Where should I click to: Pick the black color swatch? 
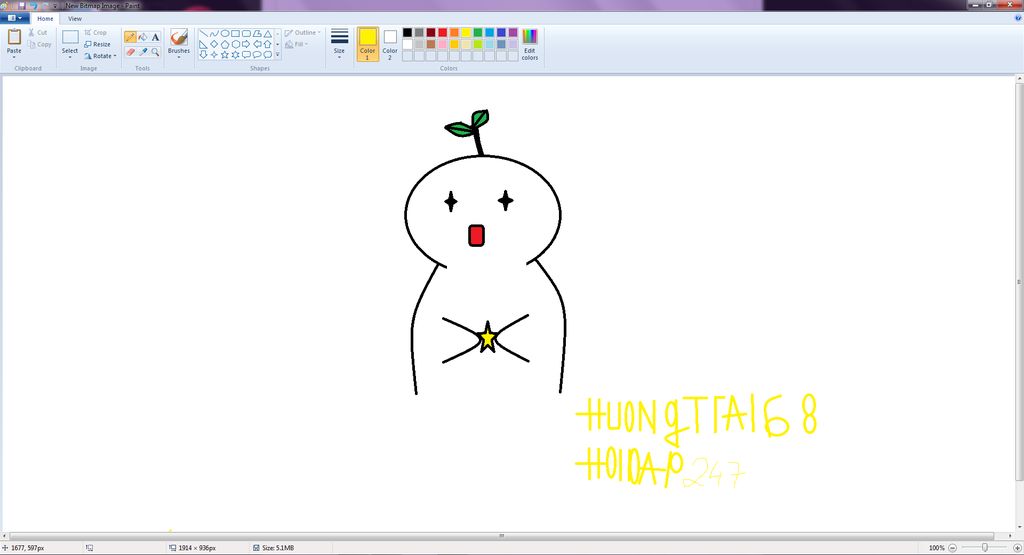(408, 33)
